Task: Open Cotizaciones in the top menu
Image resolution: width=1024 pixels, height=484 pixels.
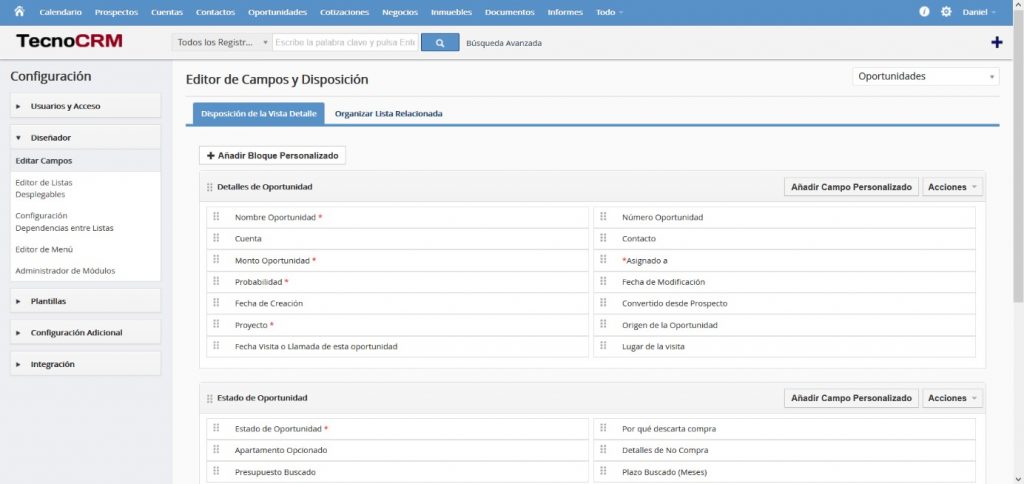Action: click(x=344, y=12)
